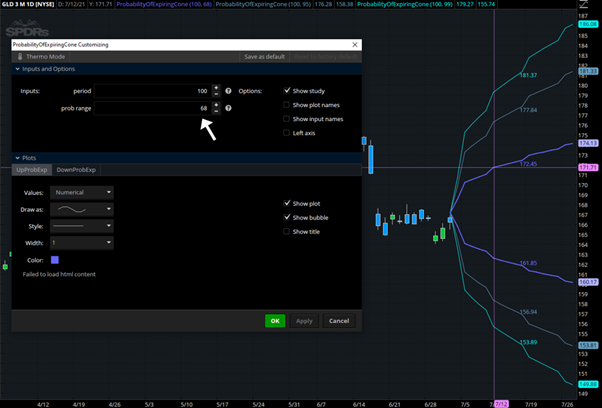Screen dimensions: 602x408
Task: Click into the prob range input field
Action: pyautogui.click(x=152, y=108)
